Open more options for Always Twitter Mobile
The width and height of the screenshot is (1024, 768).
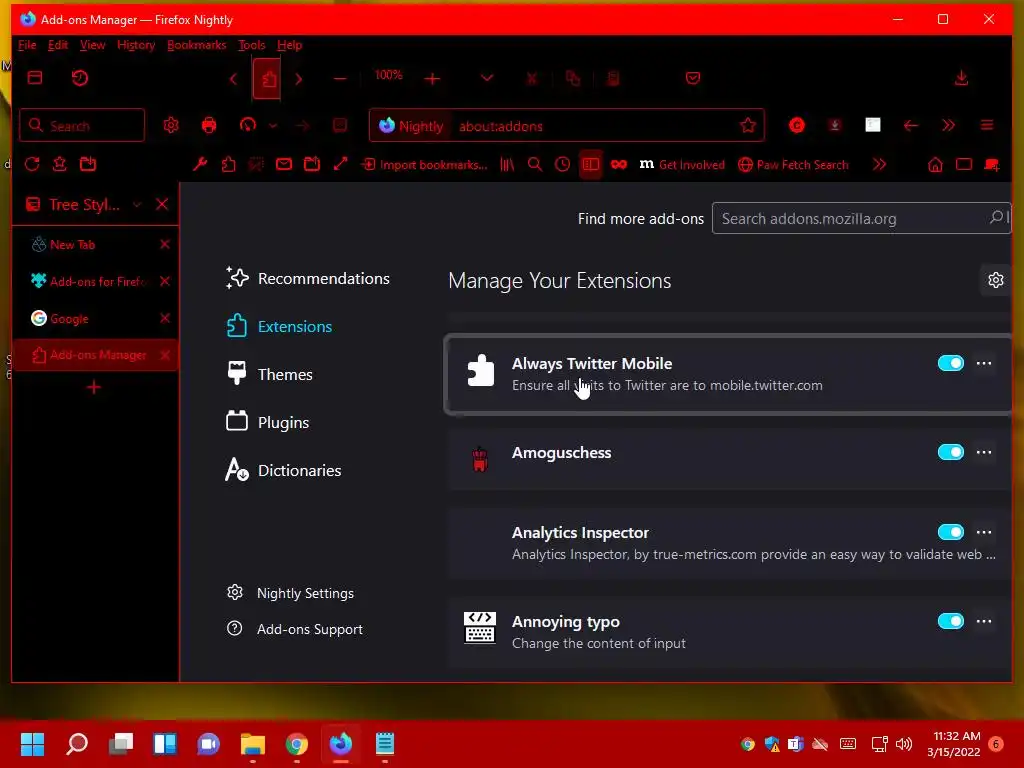tap(984, 363)
